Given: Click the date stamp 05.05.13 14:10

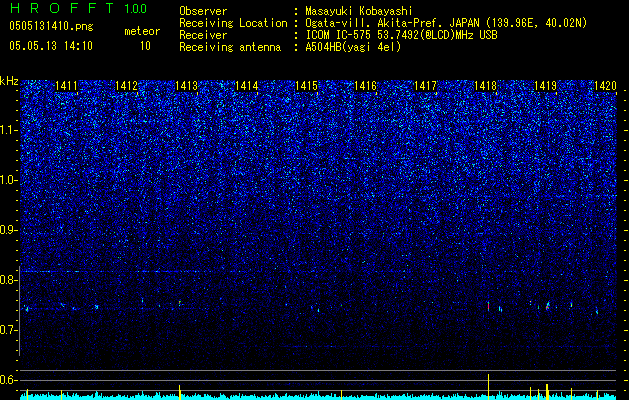Looking at the screenshot, I should click(51, 46).
